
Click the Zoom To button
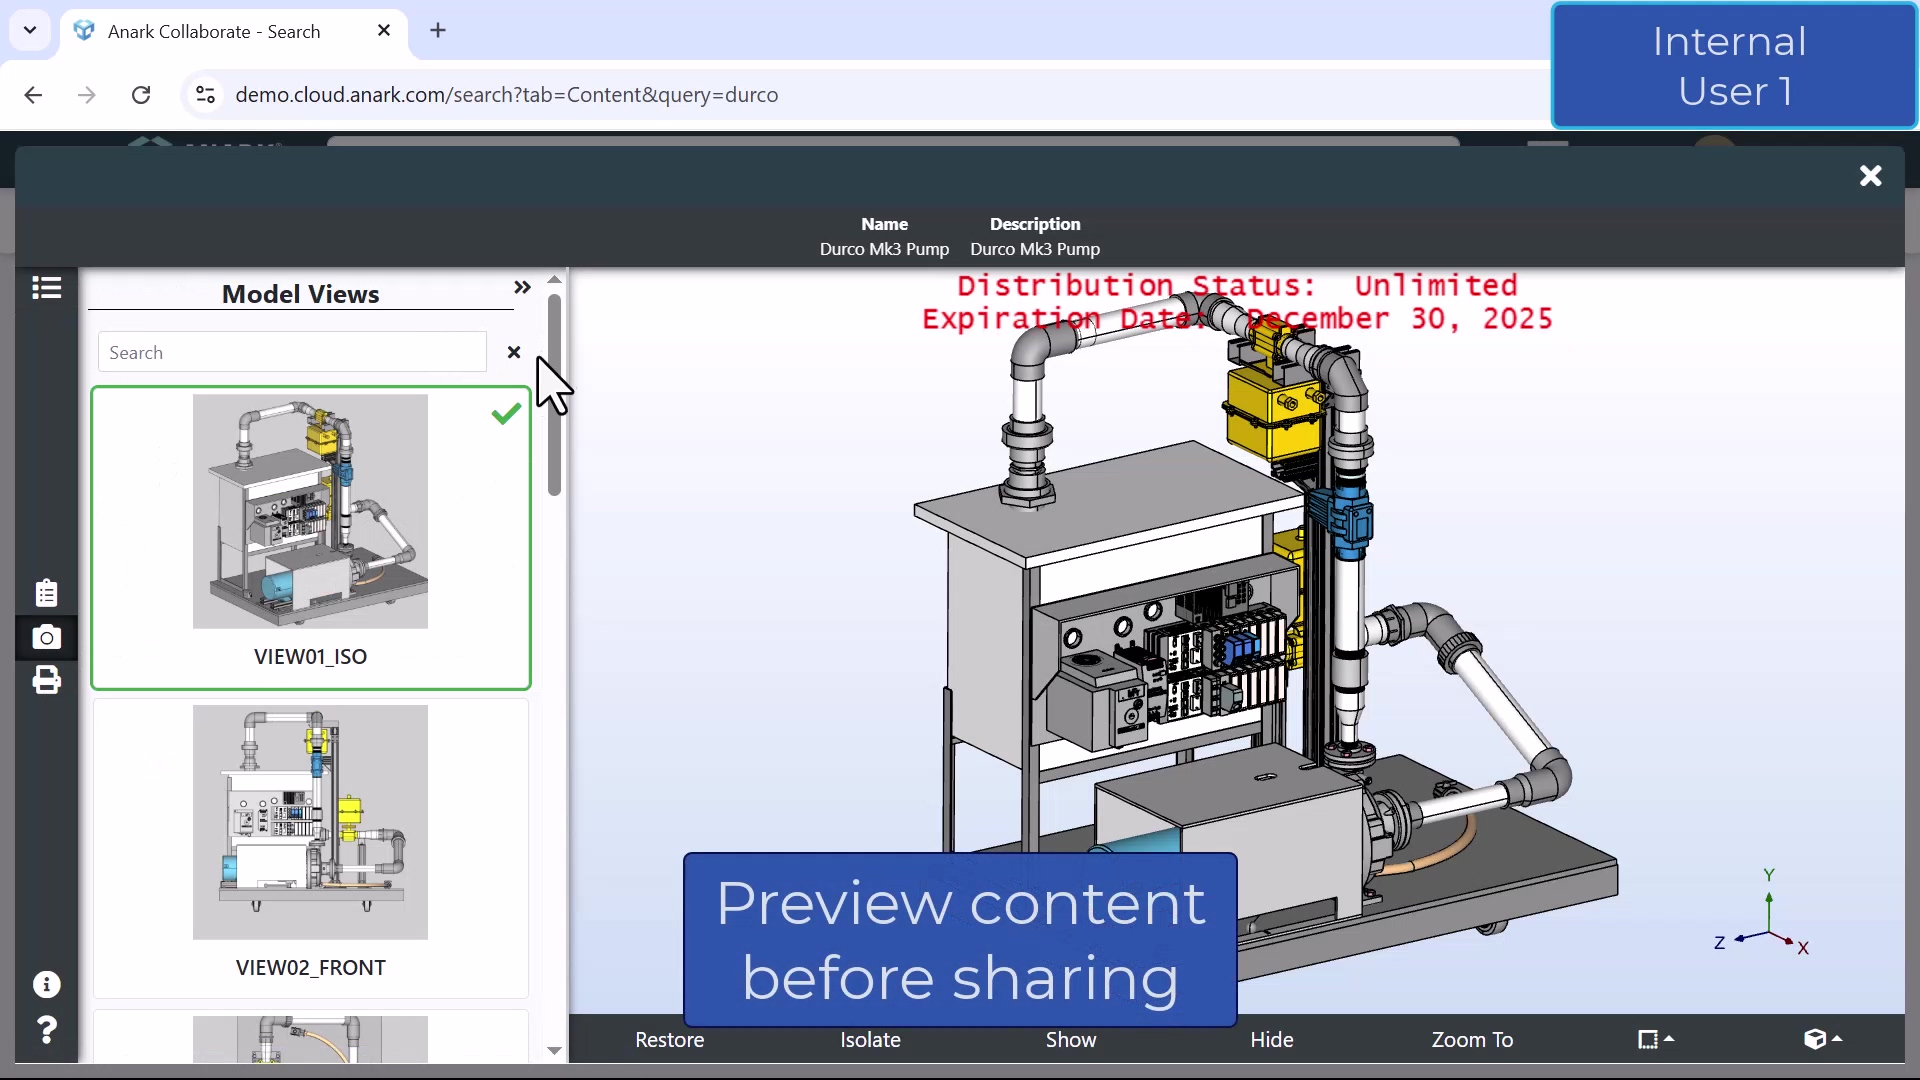pyautogui.click(x=1472, y=1040)
